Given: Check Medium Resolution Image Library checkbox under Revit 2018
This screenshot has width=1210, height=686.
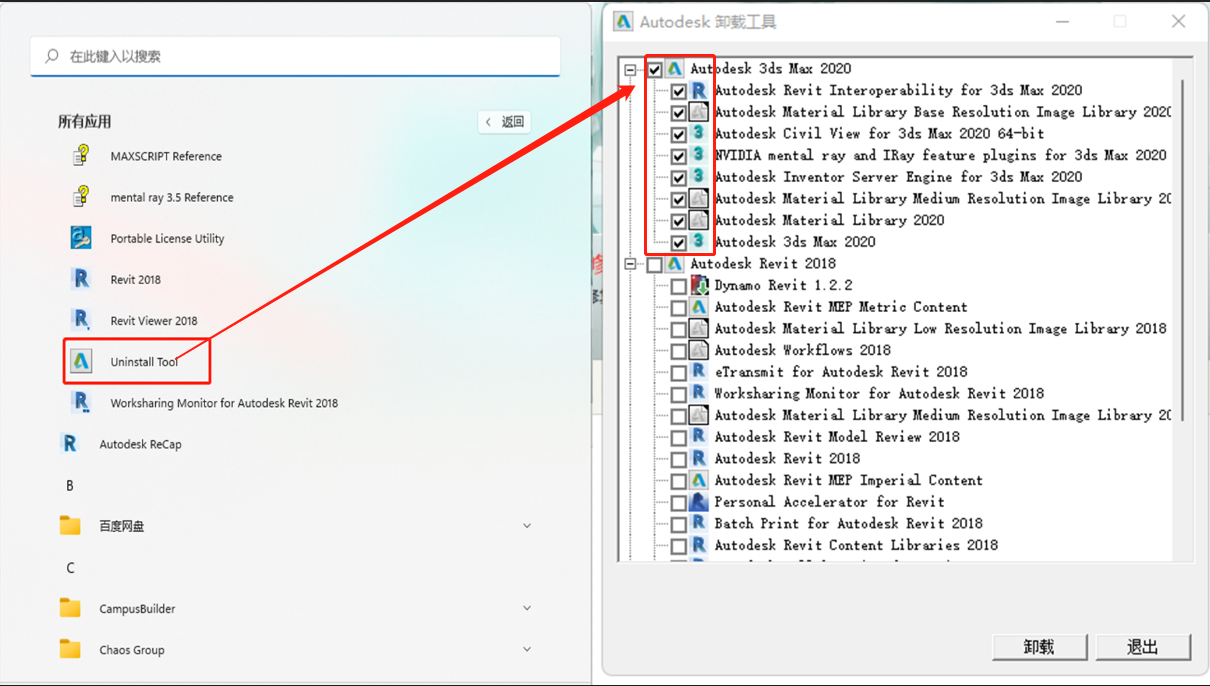Looking at the screenshot, I should [x=679, y=416].
